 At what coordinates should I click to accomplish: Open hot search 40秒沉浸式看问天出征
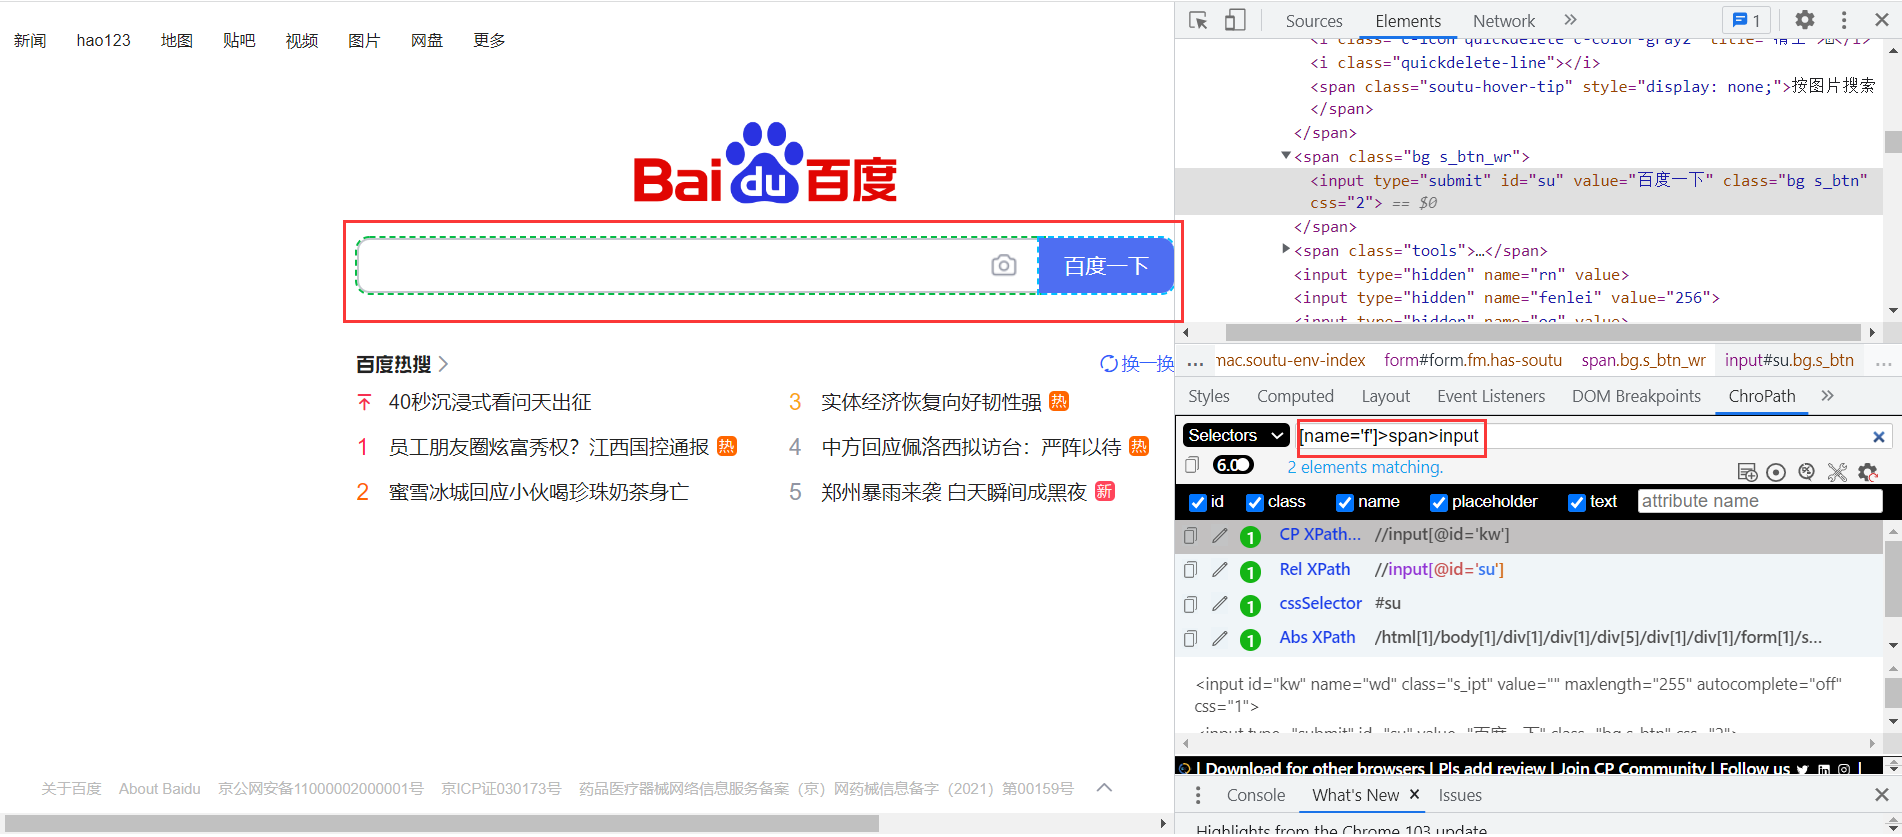pyautogui.click(x=490, y=402)
